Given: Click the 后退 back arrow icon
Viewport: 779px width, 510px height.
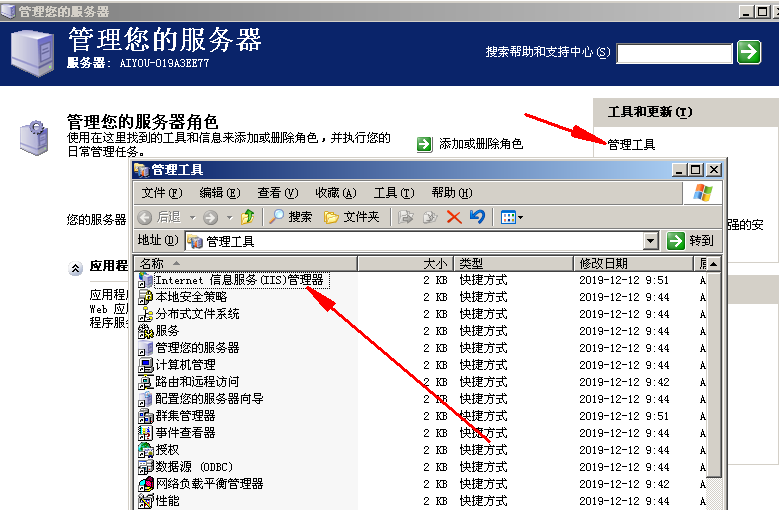Looking at the screenshot, I should [x=145, y=217].
